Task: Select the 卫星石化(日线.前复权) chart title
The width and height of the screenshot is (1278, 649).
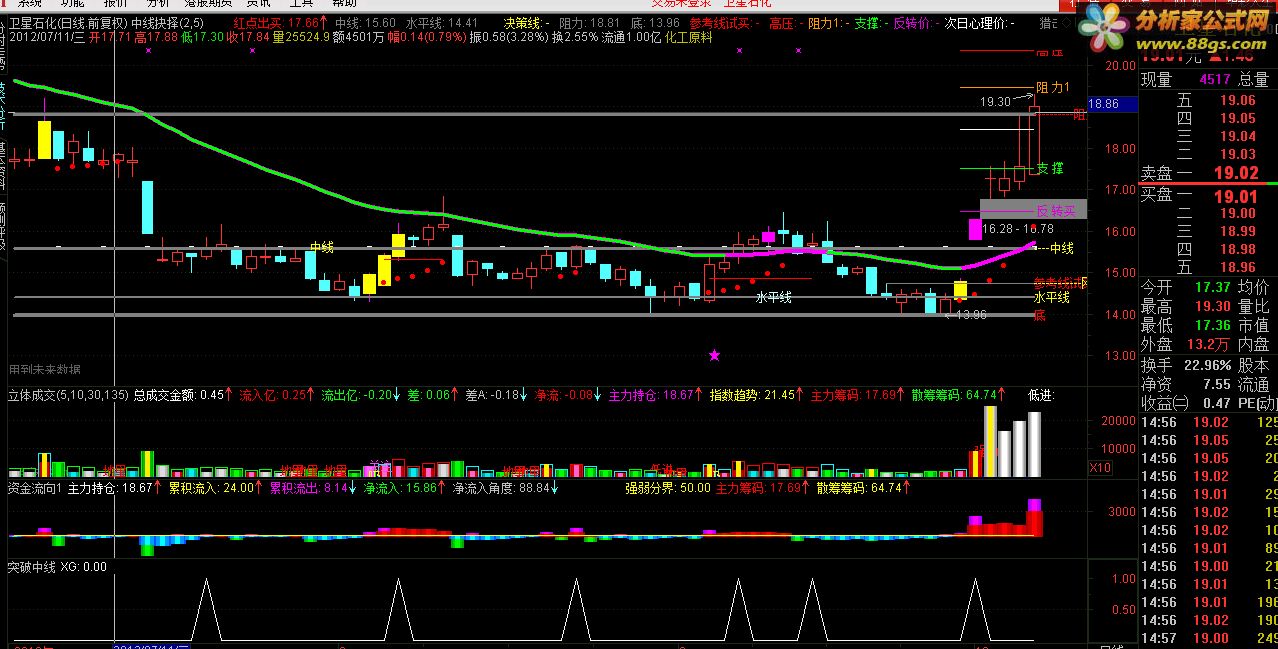Action: click(66, 23)
